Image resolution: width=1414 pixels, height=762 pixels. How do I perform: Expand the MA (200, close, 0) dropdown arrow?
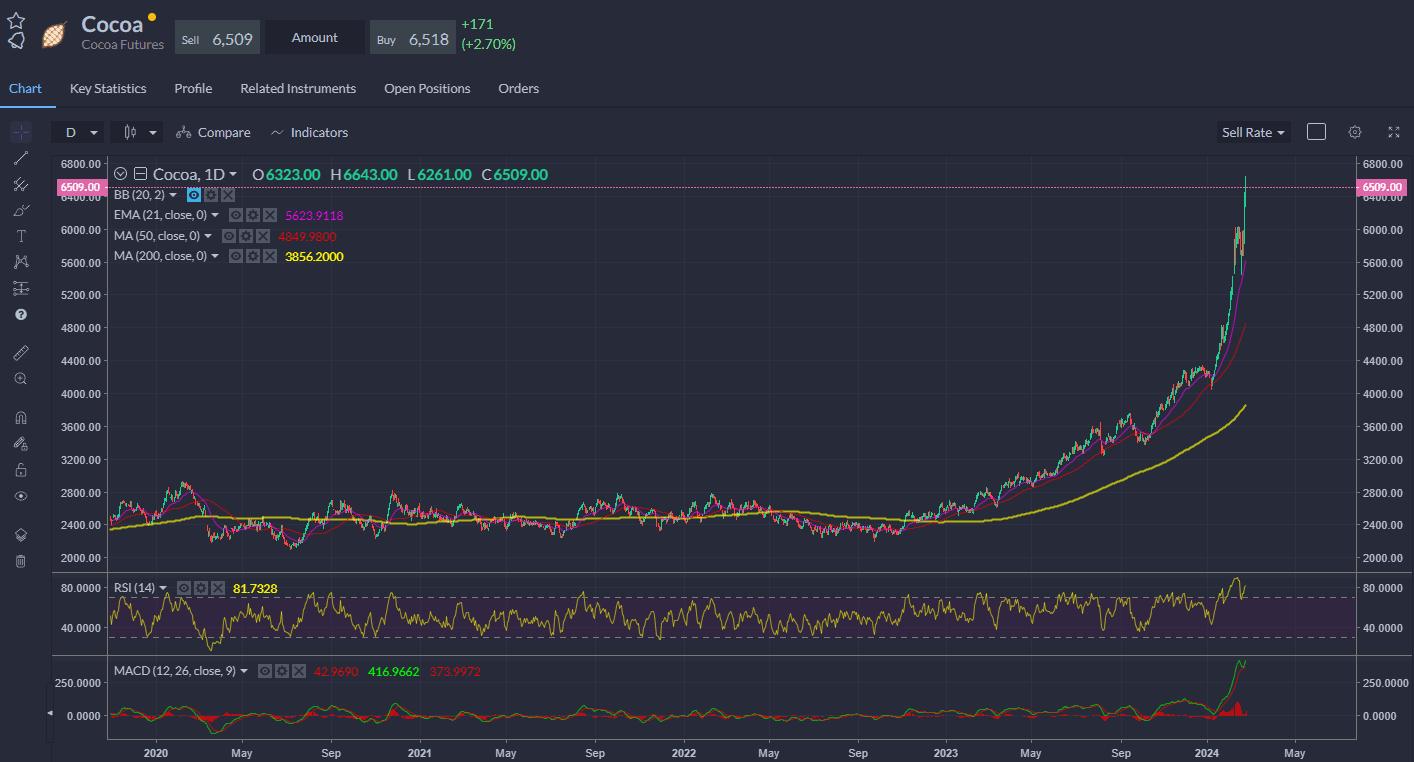coord(215,256)
